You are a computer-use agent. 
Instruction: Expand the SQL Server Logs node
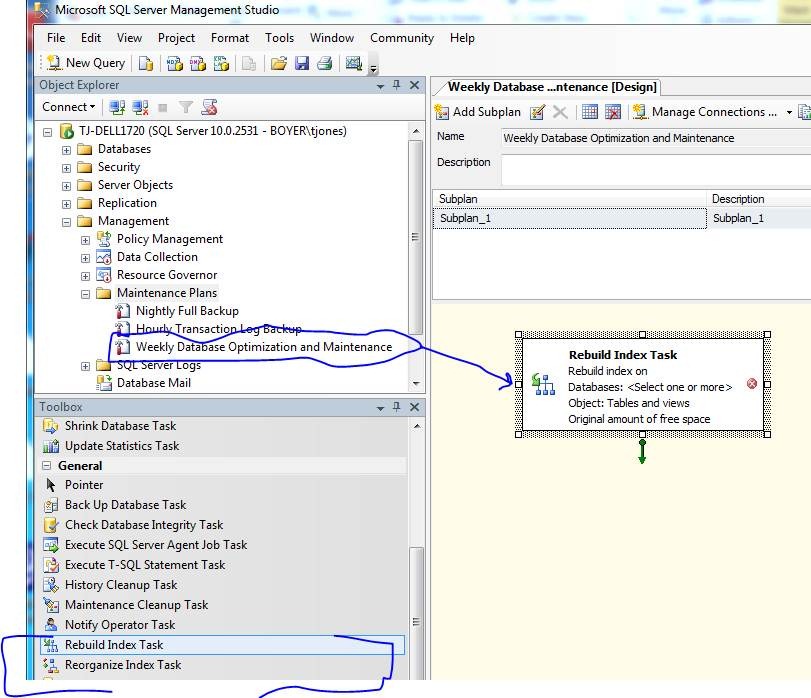click(85, 367)
